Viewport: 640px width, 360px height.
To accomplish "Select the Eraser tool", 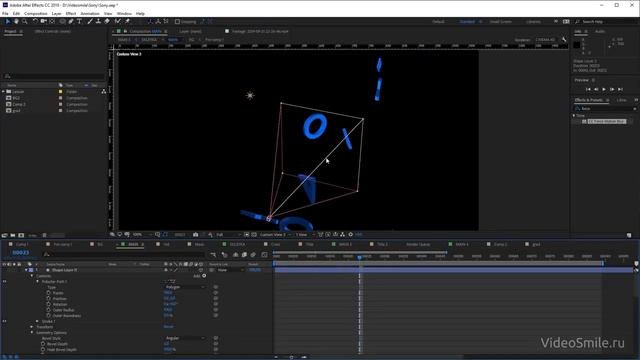I will coord(107,21).
